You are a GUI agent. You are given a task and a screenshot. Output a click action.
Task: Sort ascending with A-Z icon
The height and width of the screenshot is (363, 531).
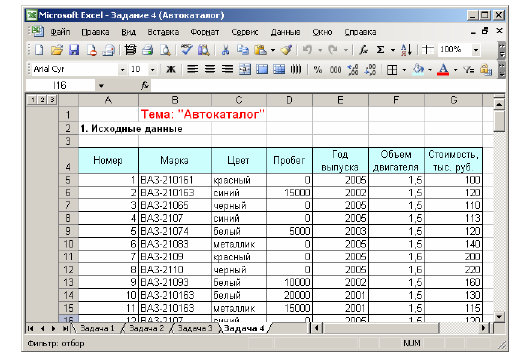click(406, 50)
